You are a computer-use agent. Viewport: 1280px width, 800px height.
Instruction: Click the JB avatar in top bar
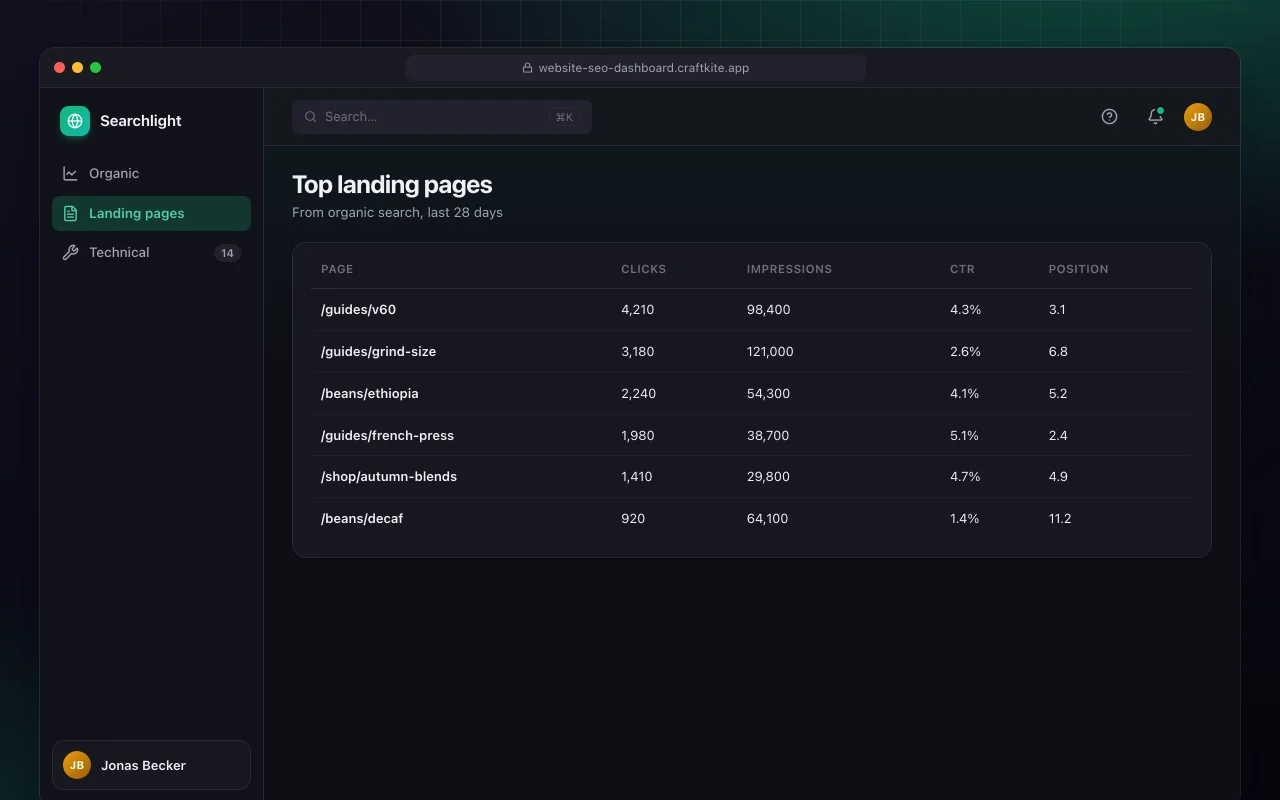(1198, 116)
